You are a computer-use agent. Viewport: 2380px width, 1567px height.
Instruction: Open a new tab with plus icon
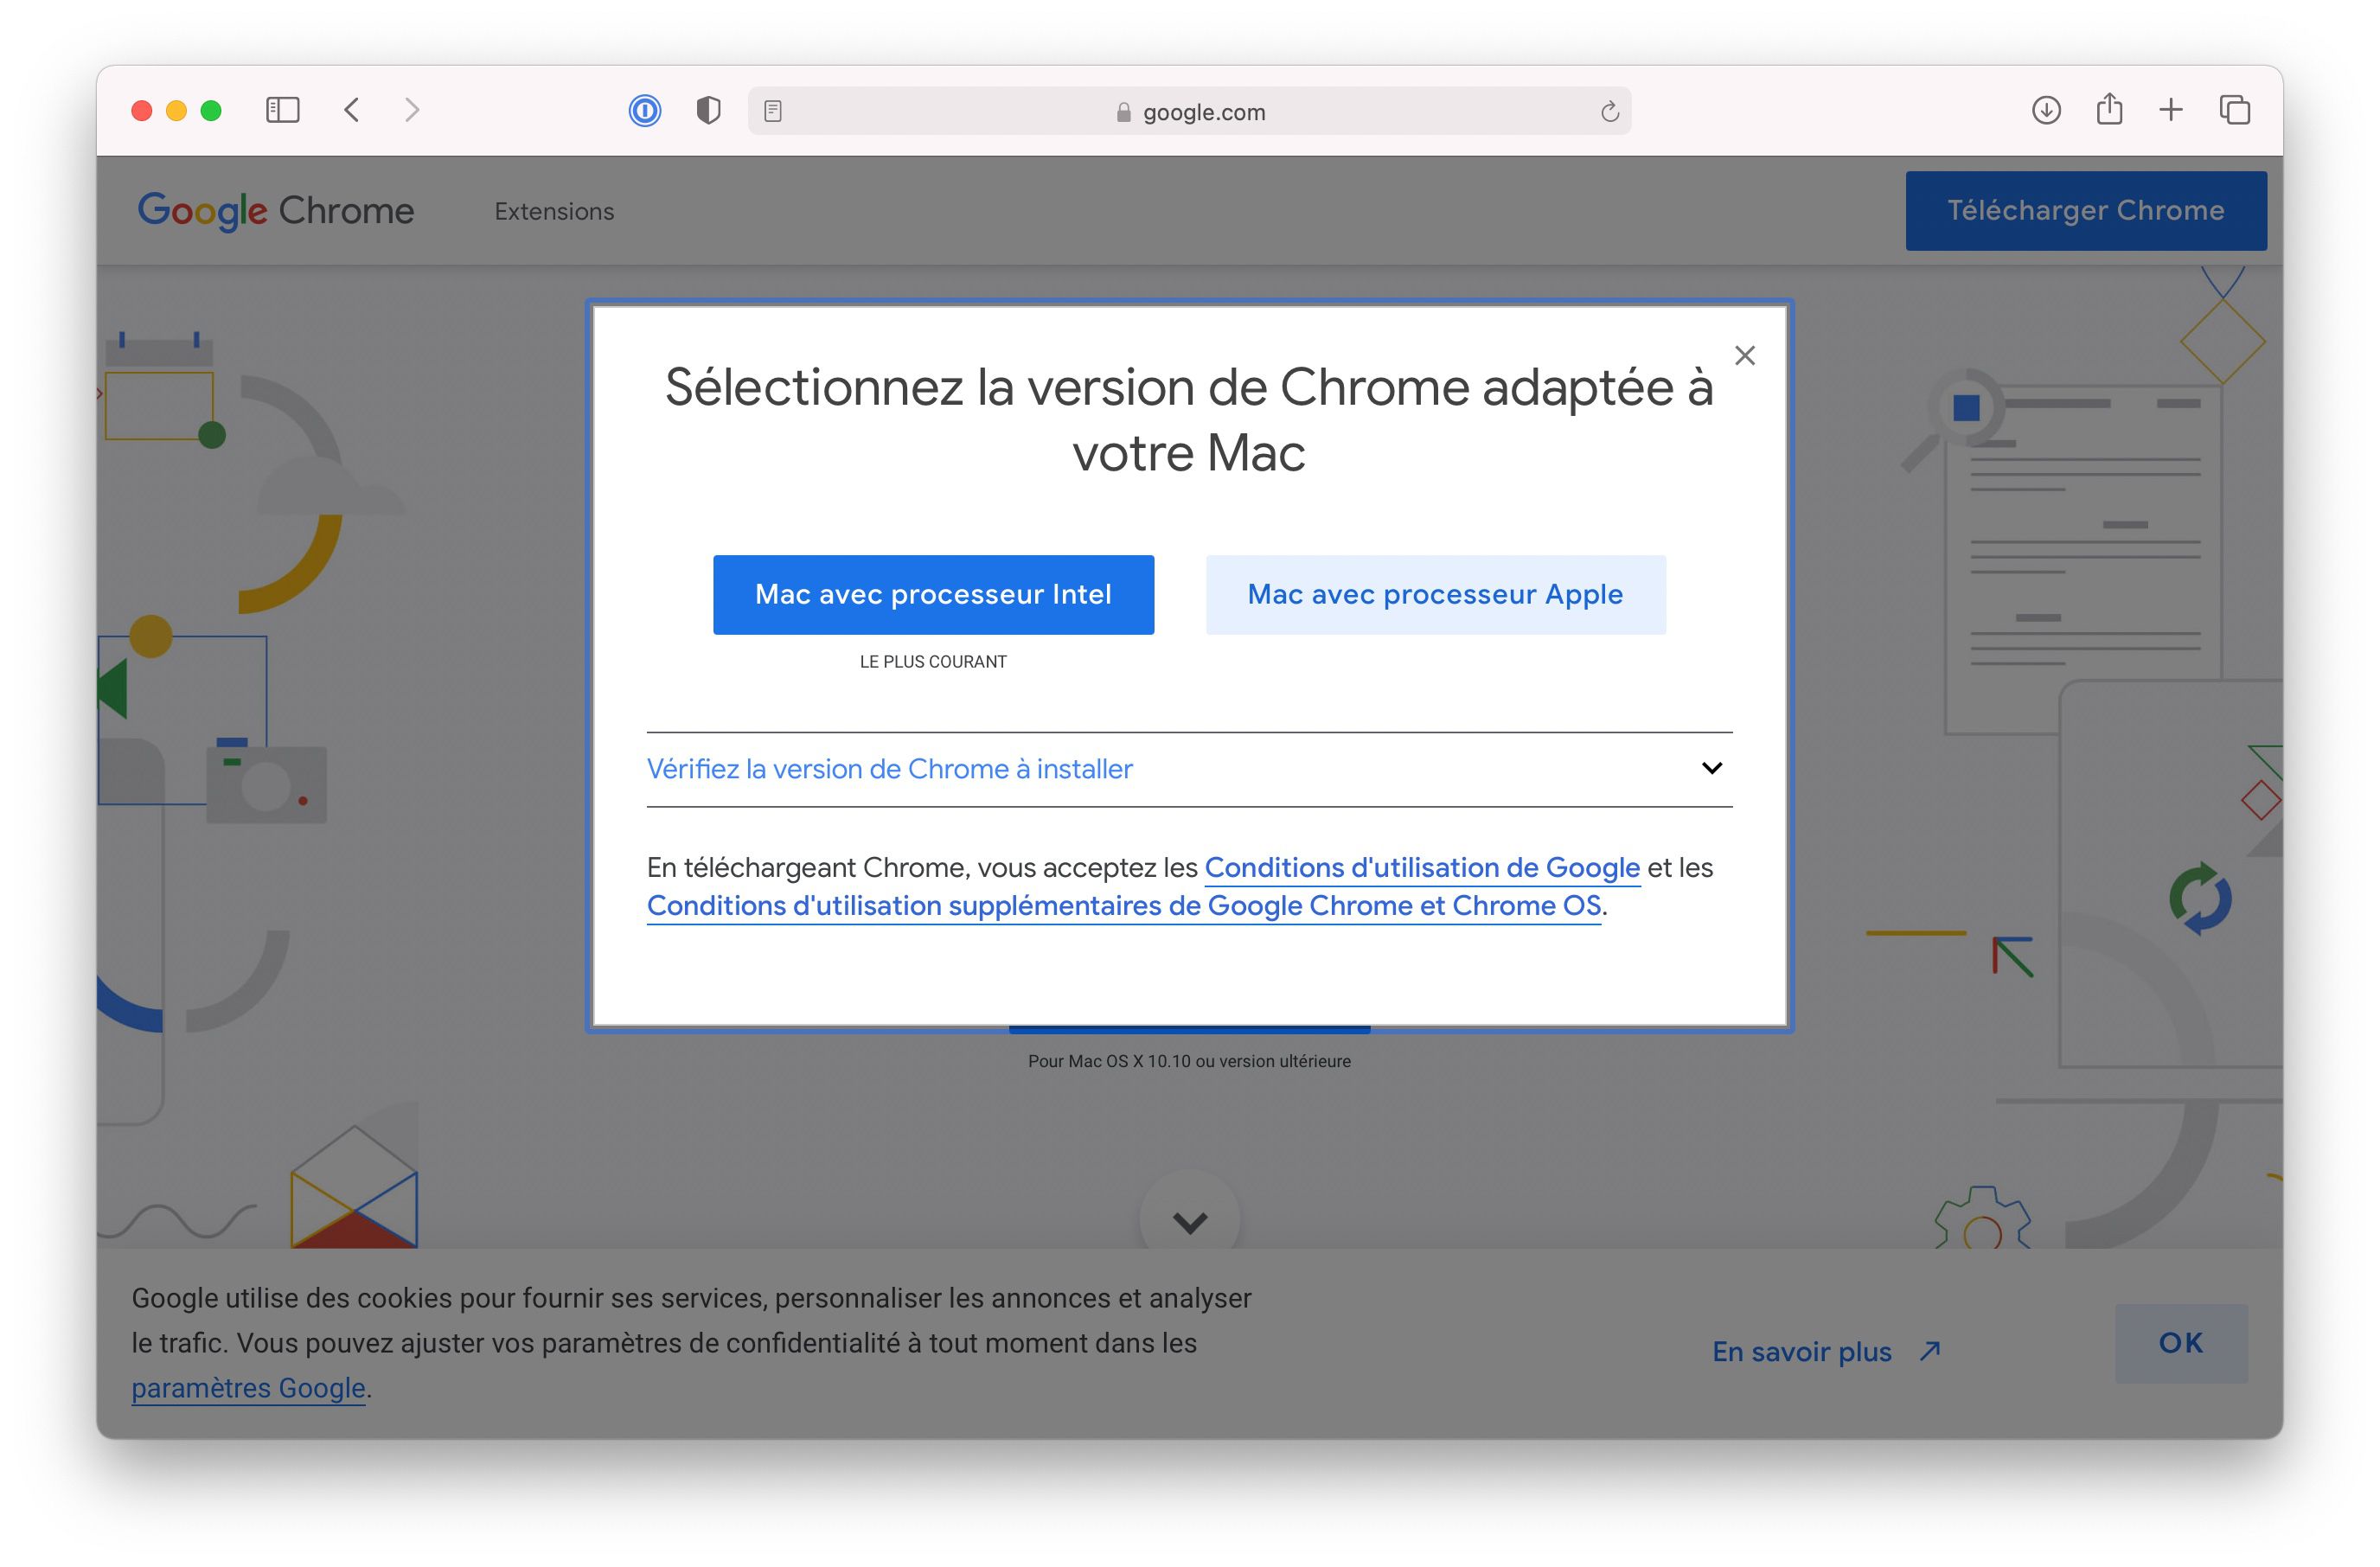tap(2170, 110)
